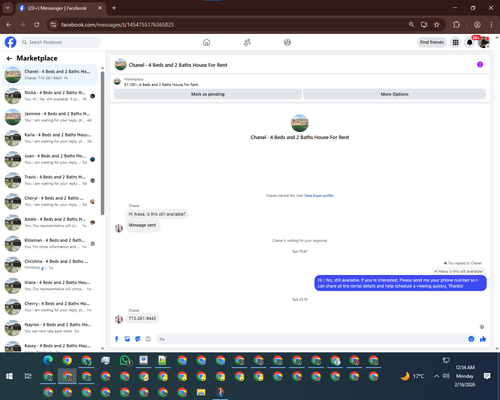
Task: Send a thumbs-up like
Action: (x=483, y=339)
